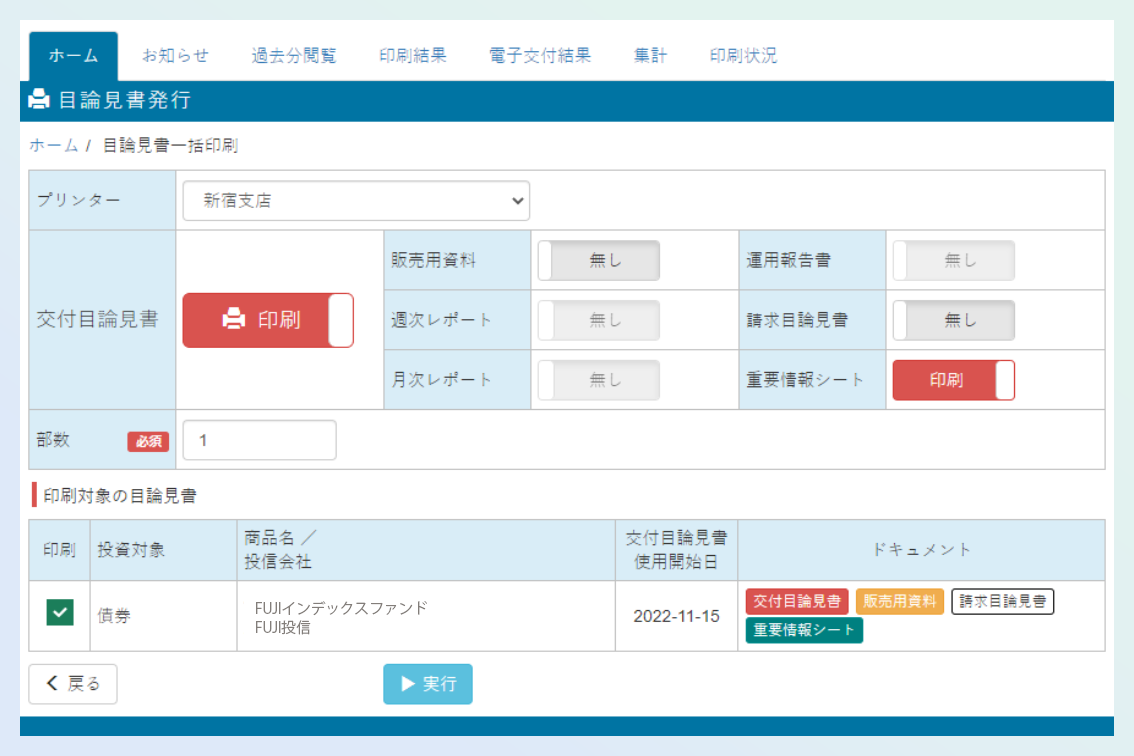Image resolution: width=1134 pixels, height=756 pixels.
Task: Open the プリンター dropdown showing 新宿支店
Action: click(356, 201)
